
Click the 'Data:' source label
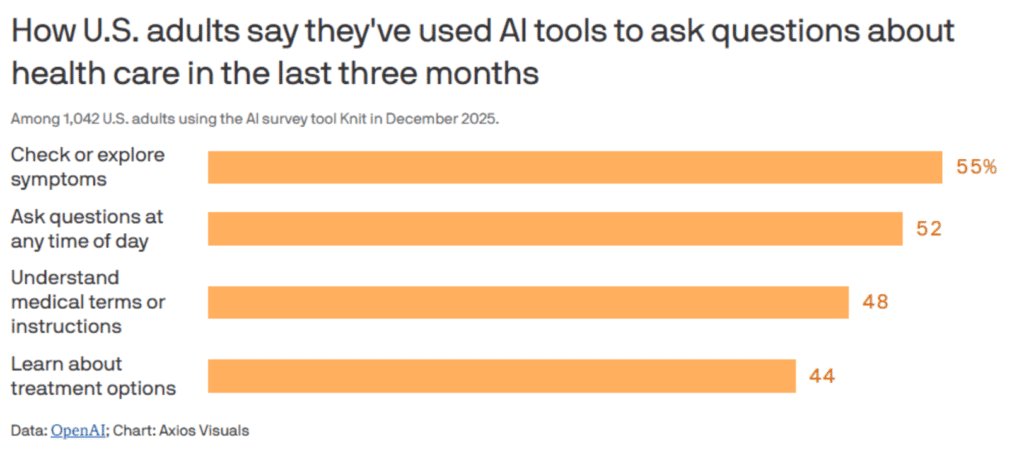(x=28, y=431)
